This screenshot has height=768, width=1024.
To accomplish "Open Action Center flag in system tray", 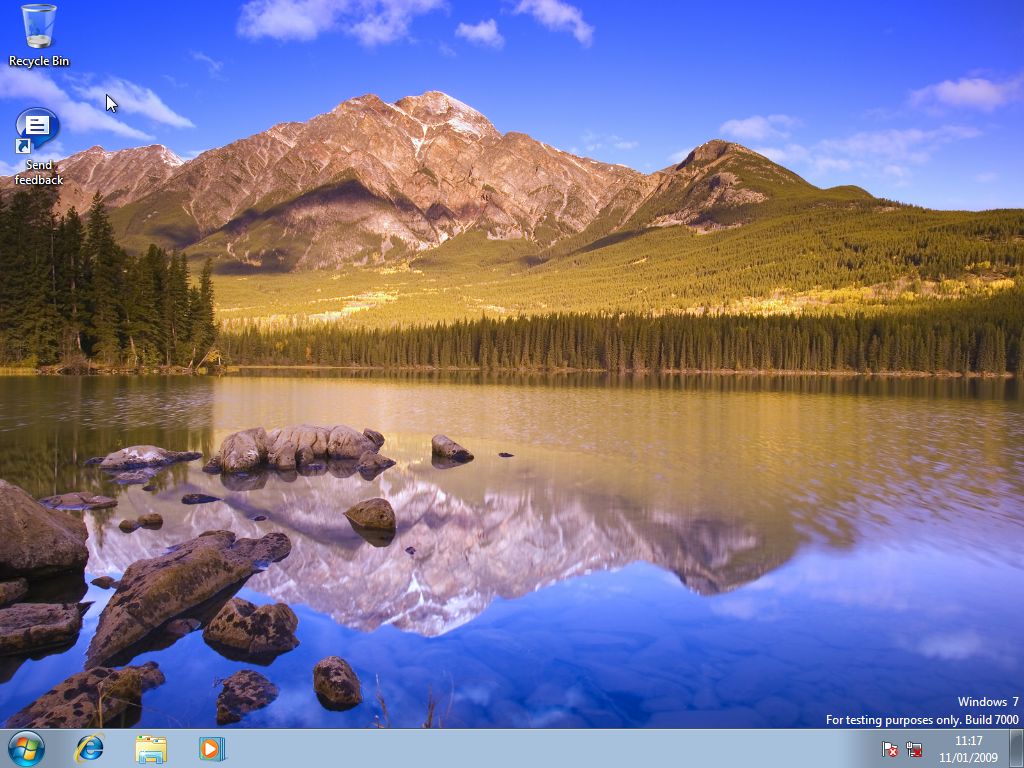I will [889, 749].
